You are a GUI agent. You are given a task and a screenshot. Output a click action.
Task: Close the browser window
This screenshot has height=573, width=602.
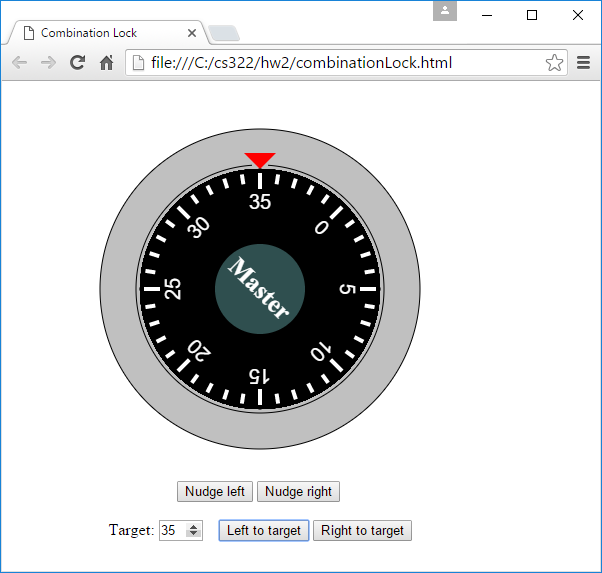pyautogui.click(x=577, y=15)
